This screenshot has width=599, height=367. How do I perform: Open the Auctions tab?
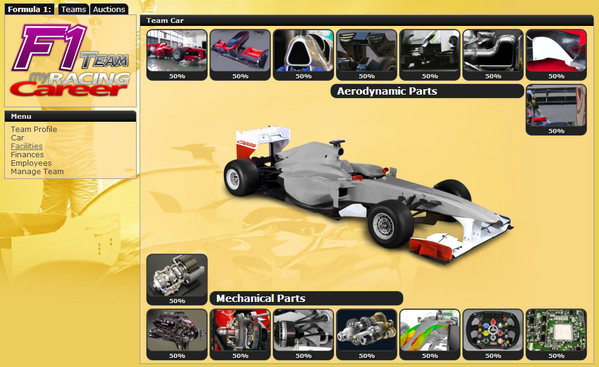tap(109, 9)
